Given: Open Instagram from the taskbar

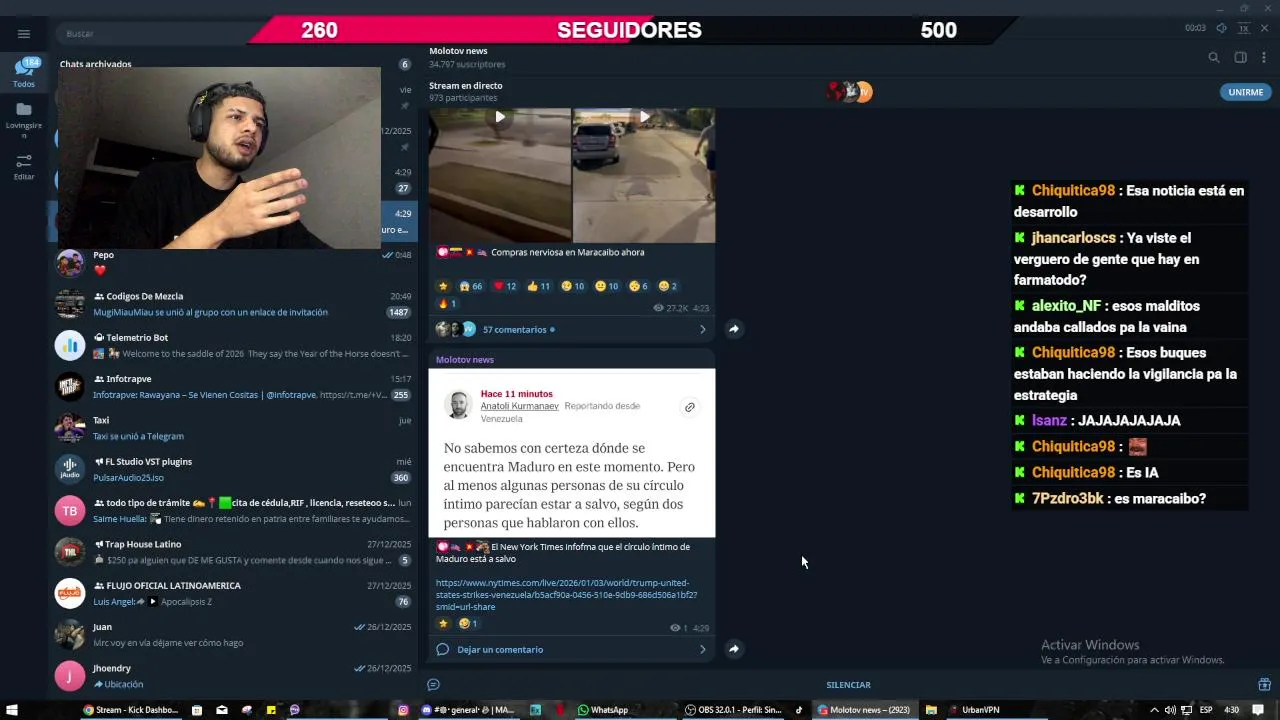Looking at the screenshot, I should click(403, 710).
